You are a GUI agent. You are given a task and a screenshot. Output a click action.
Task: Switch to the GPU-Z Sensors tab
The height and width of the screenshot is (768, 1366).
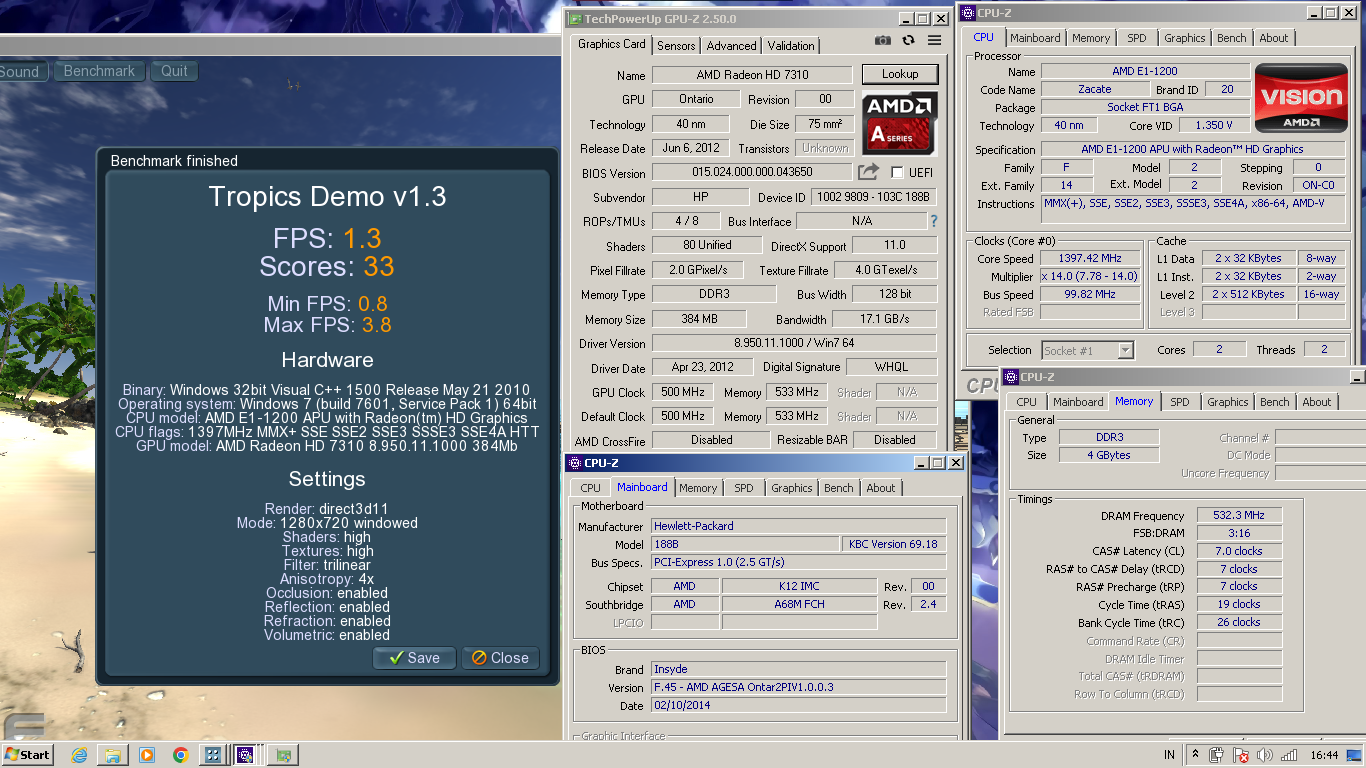[x=676, y=46]
